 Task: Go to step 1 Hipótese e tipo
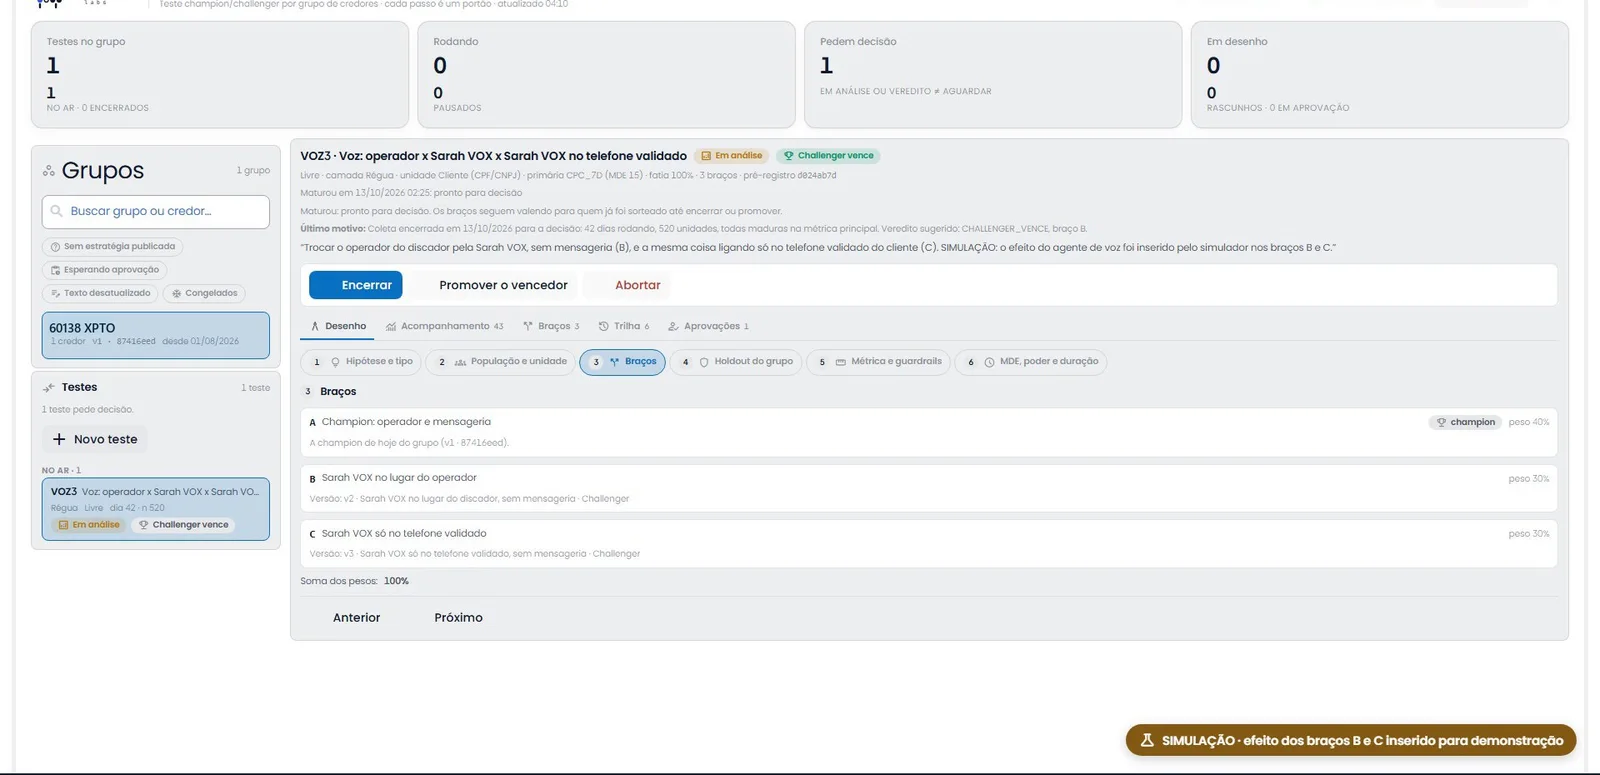click(361, 362)
